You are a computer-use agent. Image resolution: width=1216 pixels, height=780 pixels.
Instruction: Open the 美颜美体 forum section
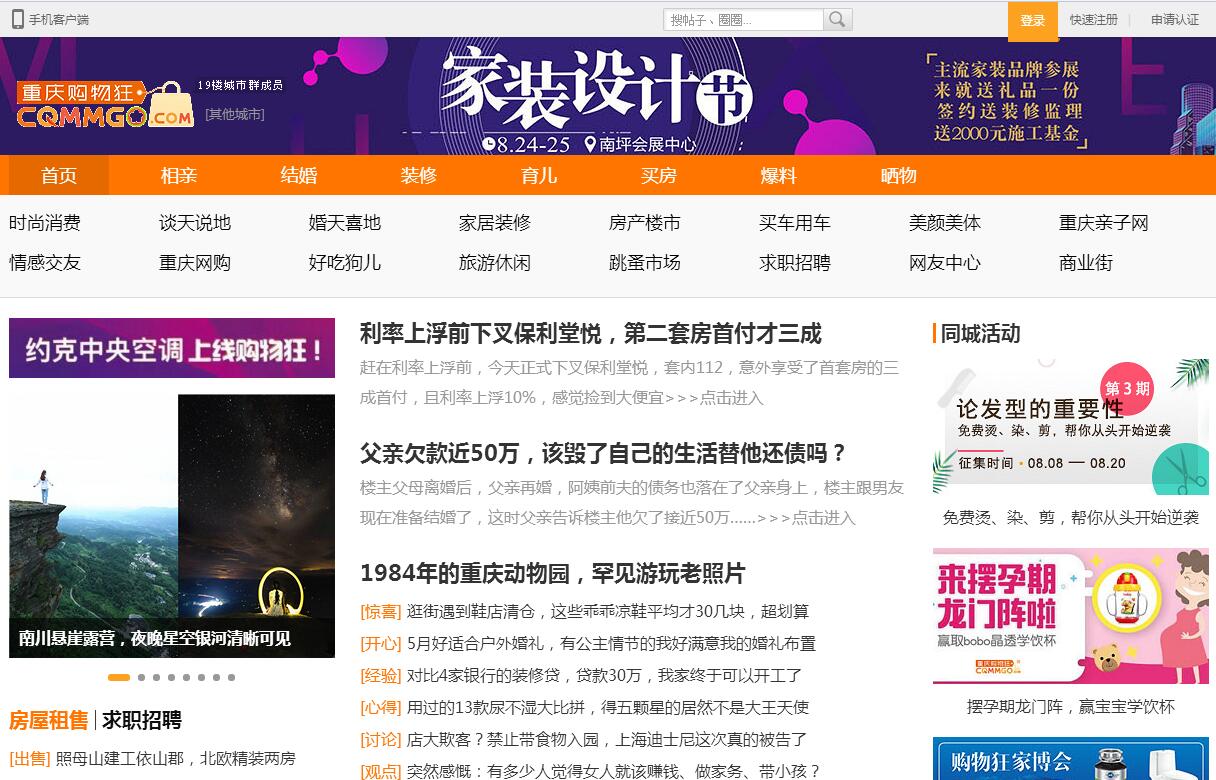click(945, 223)
